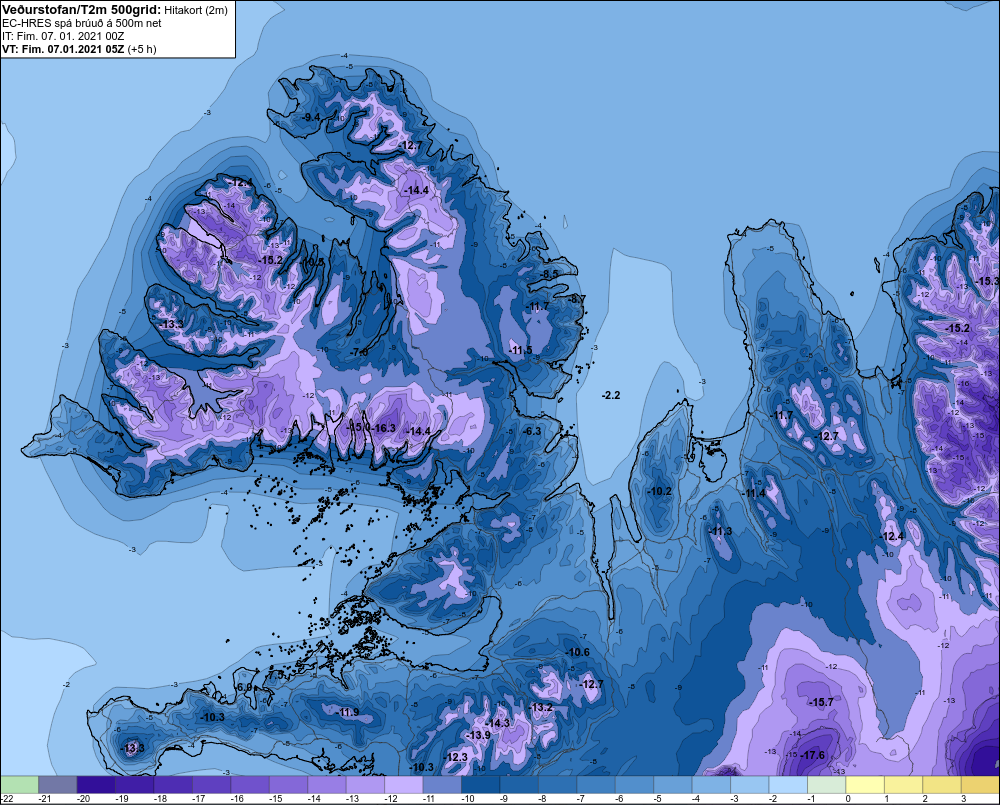Click the -12.3 temperature reading
The height and width of the screenshot is (805, 1000).
(455, 757)
